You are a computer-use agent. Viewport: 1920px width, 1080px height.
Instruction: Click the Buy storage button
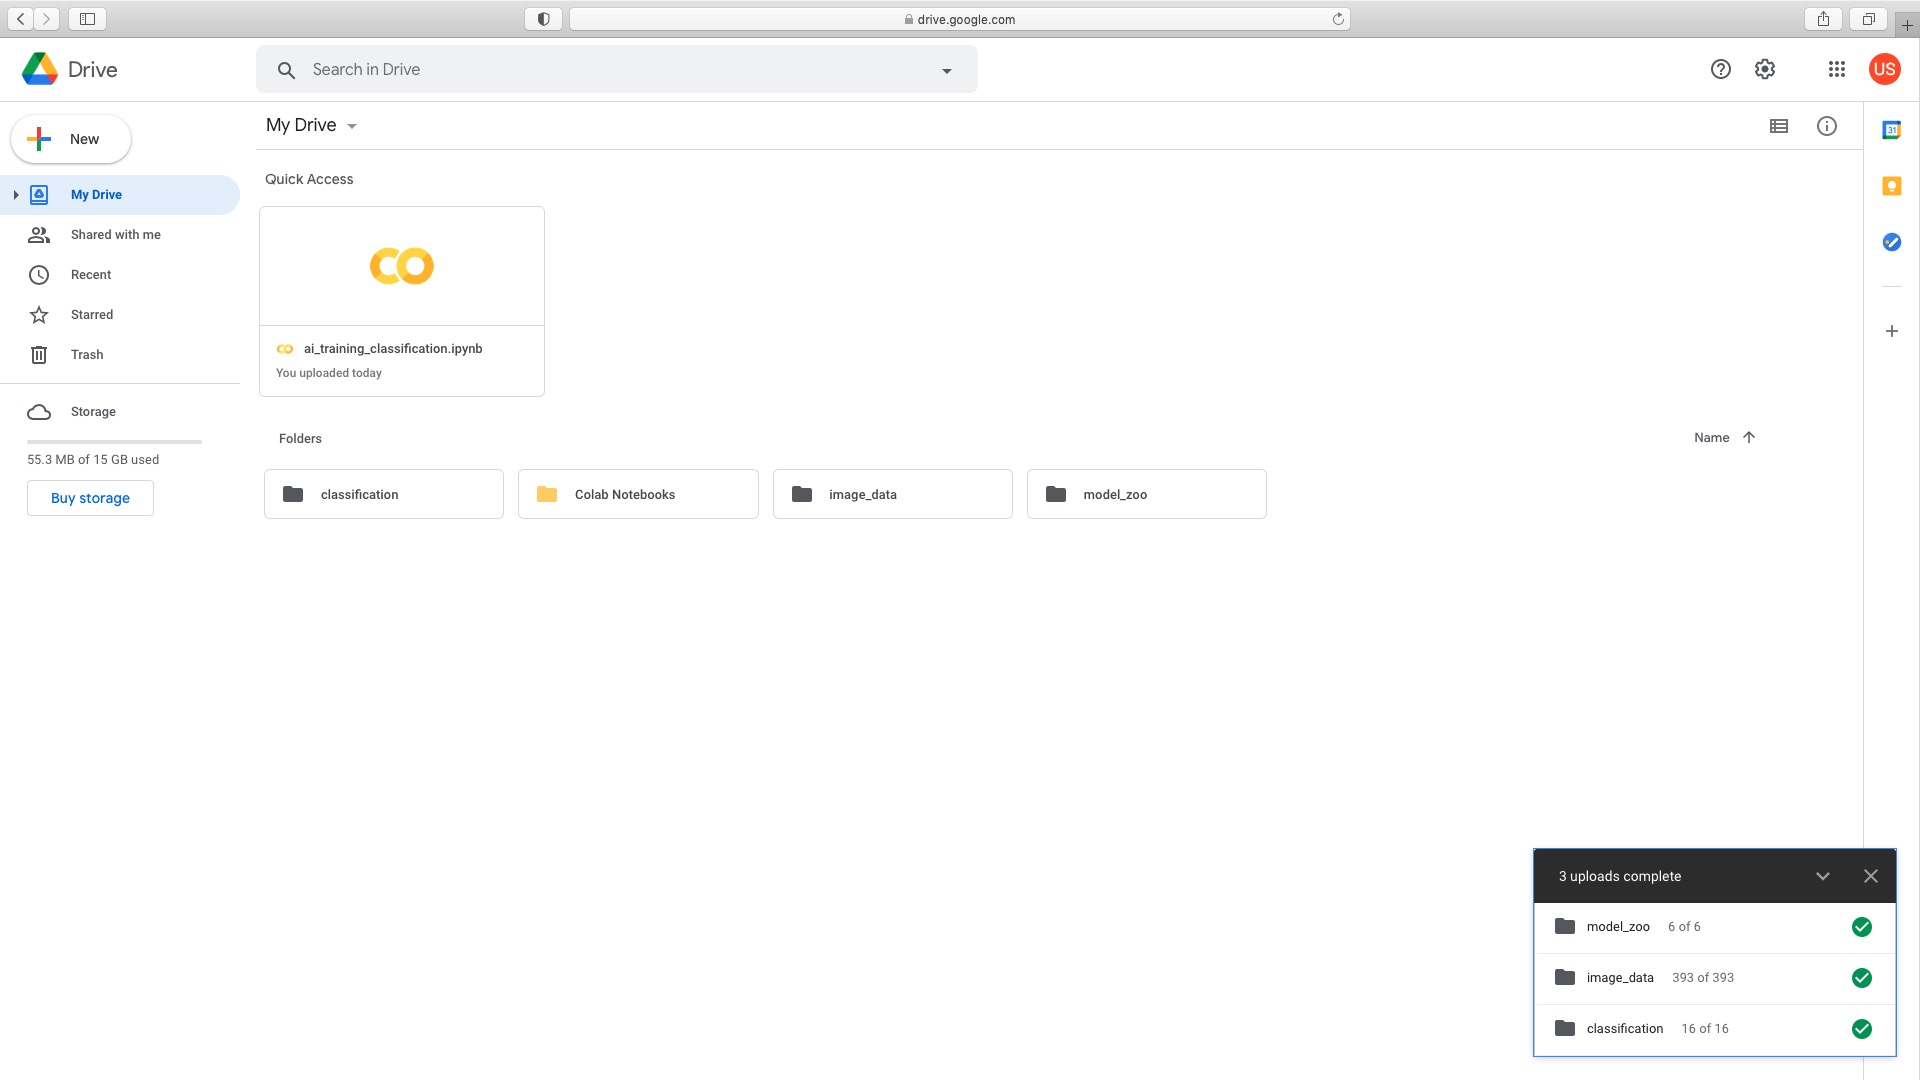(90, 498)
